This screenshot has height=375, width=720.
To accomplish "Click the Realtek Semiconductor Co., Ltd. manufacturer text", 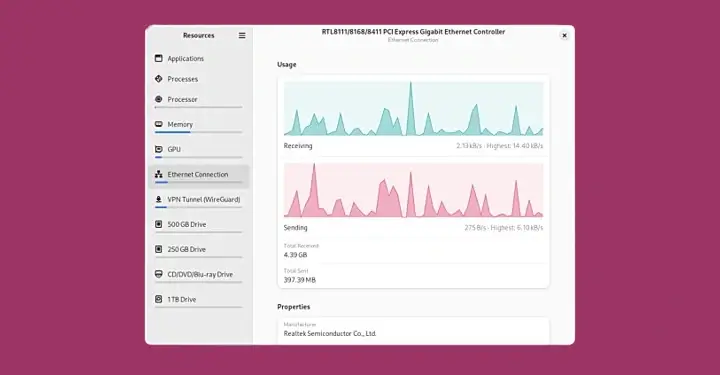I will (330, 334).
